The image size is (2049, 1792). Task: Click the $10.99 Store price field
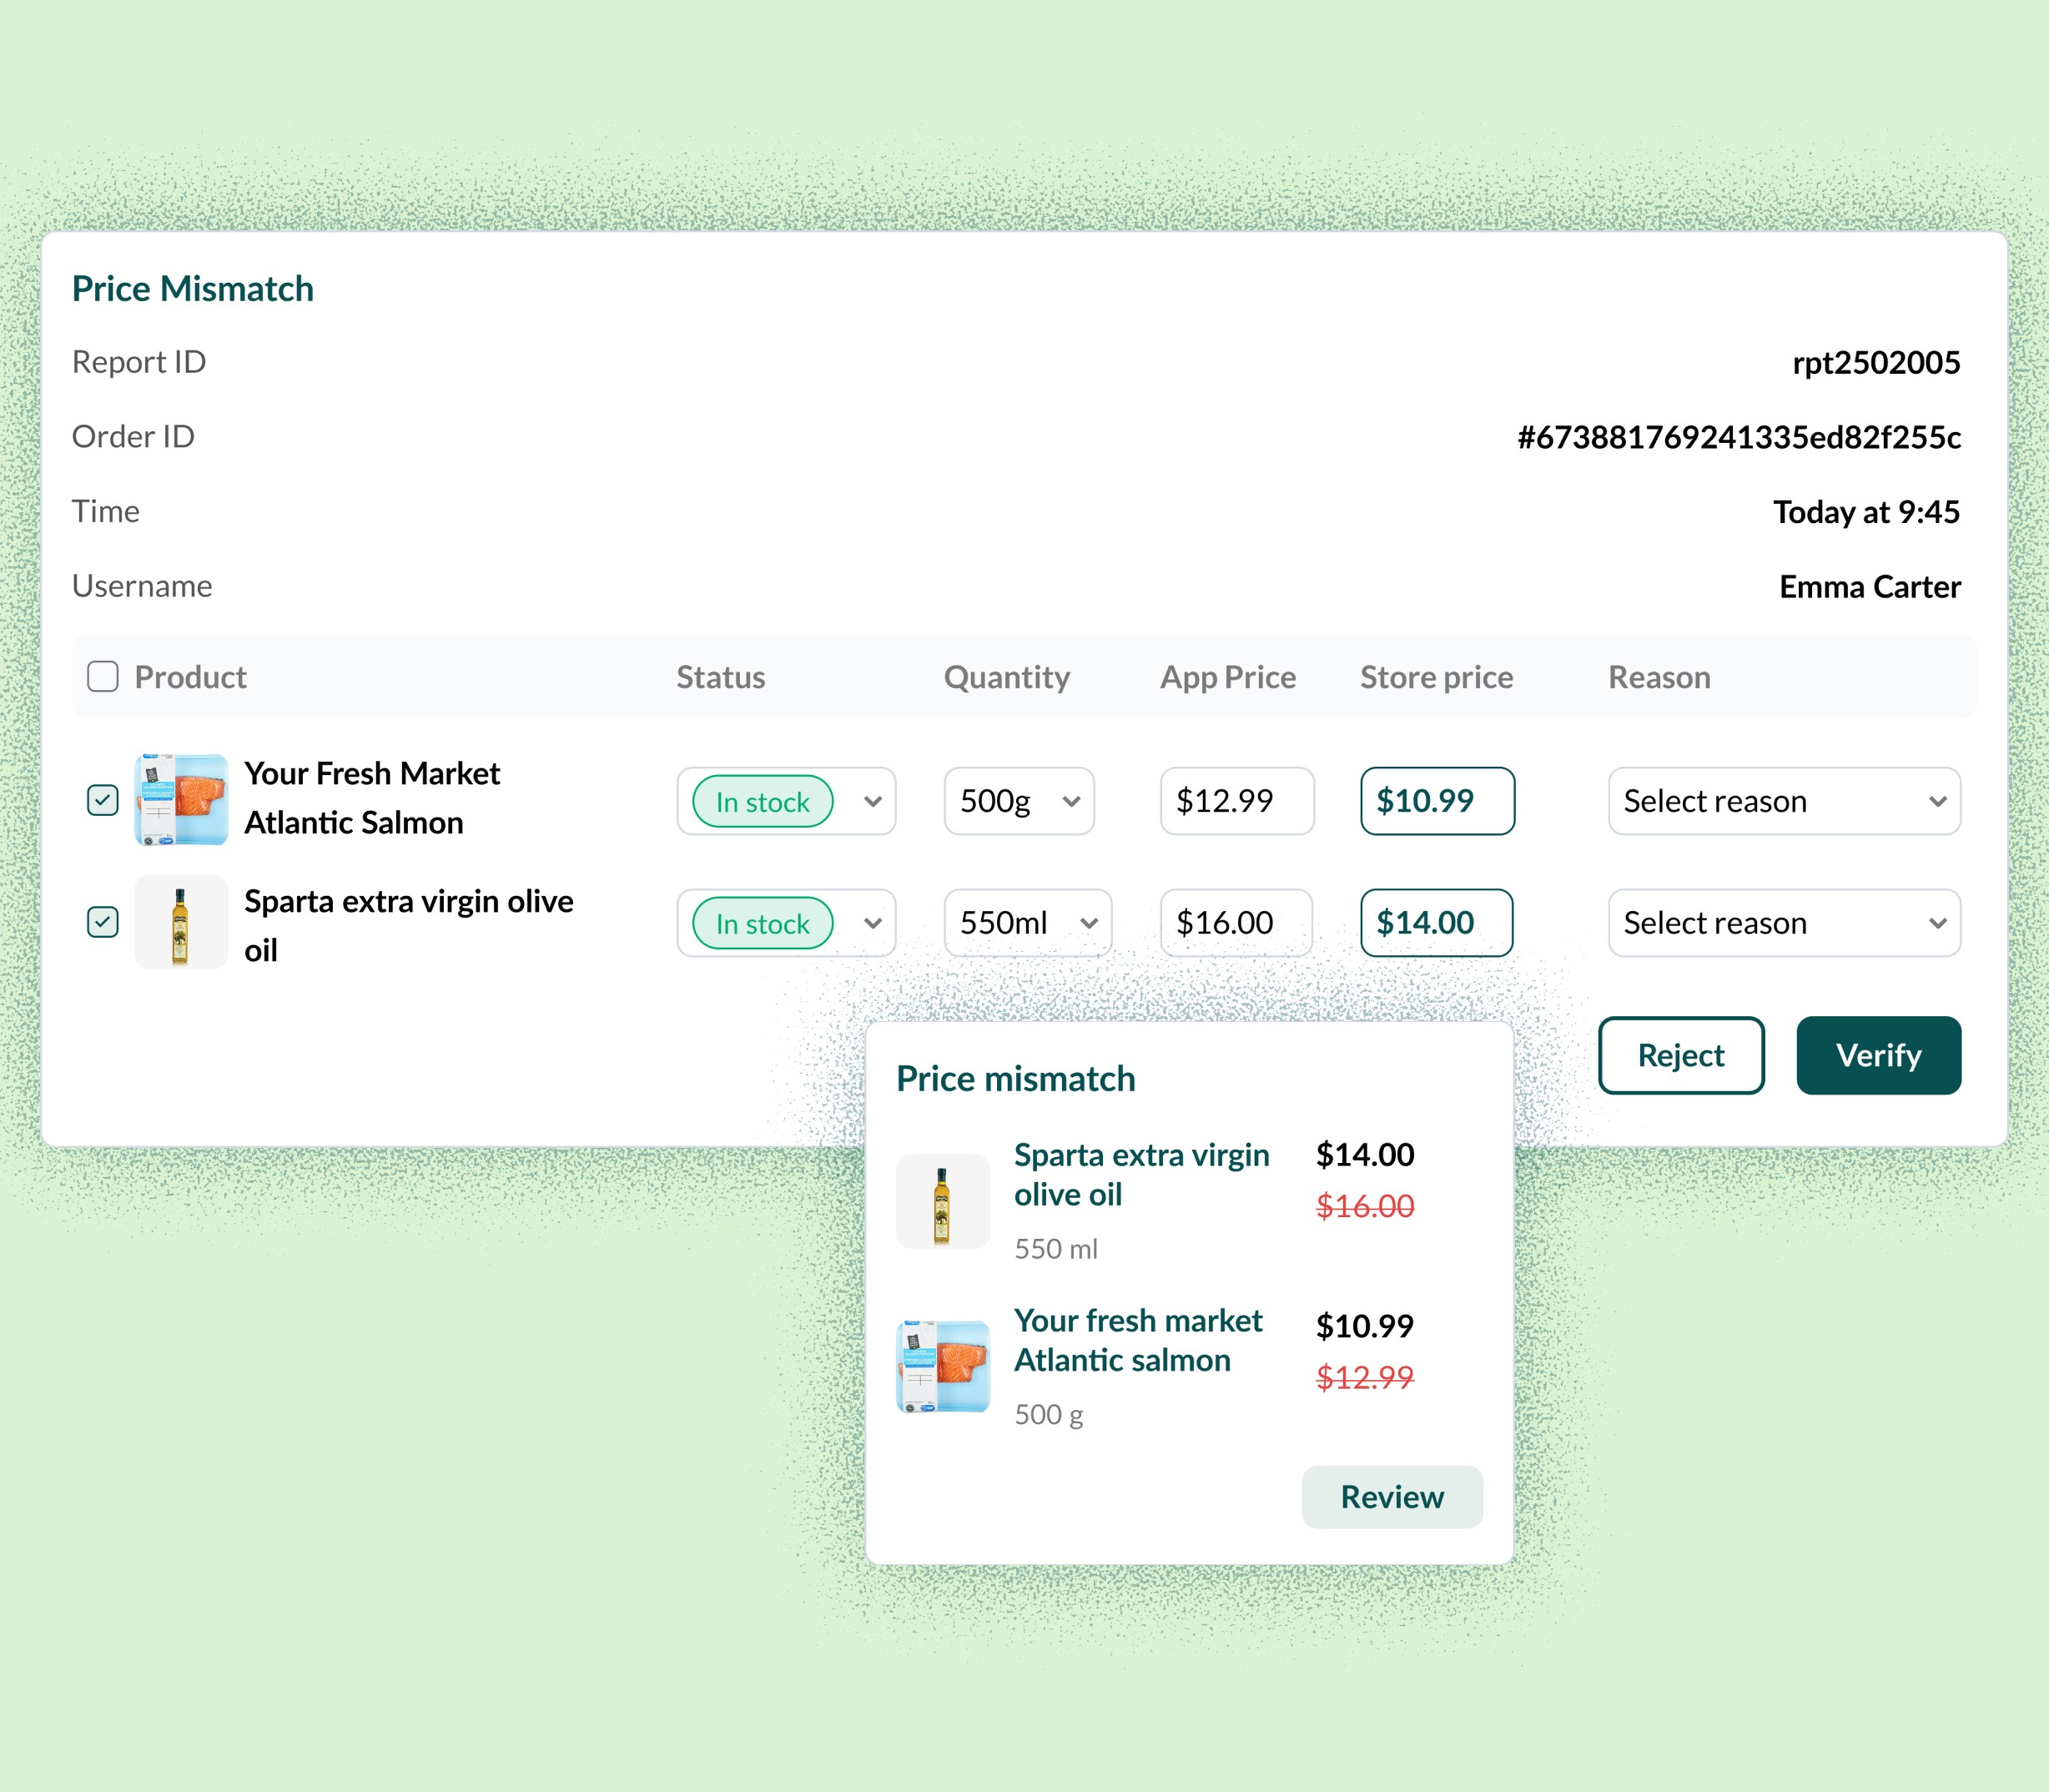[1436, 801]
